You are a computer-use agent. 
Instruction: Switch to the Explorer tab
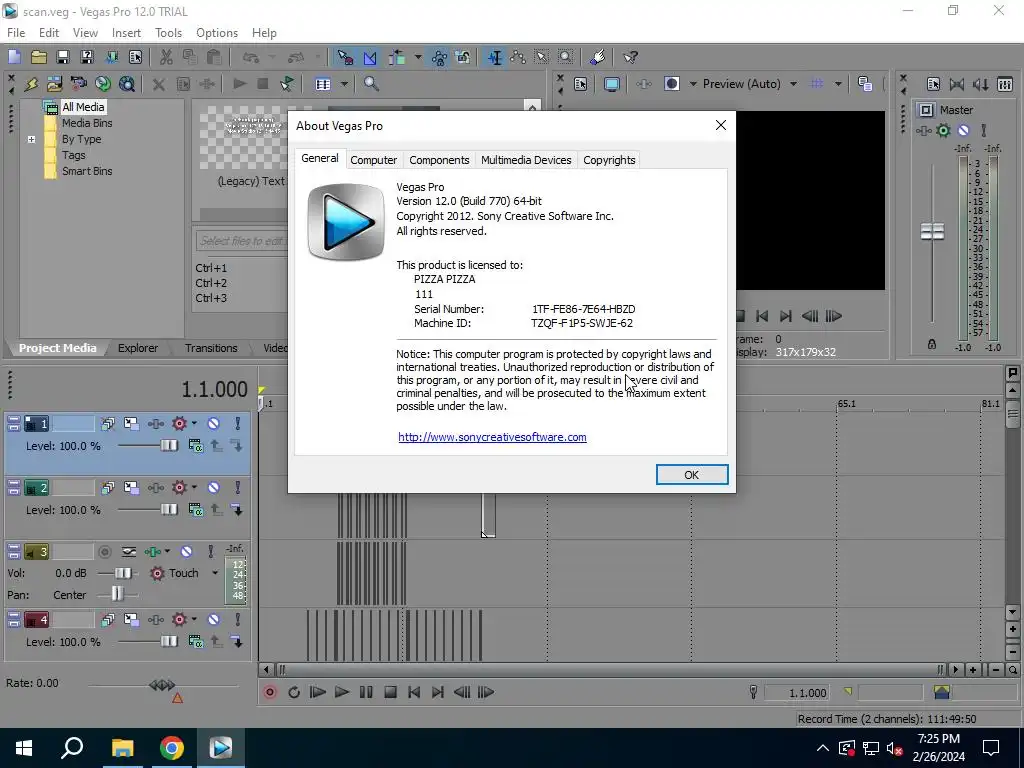pyautogui.click(x=138, y=348)
